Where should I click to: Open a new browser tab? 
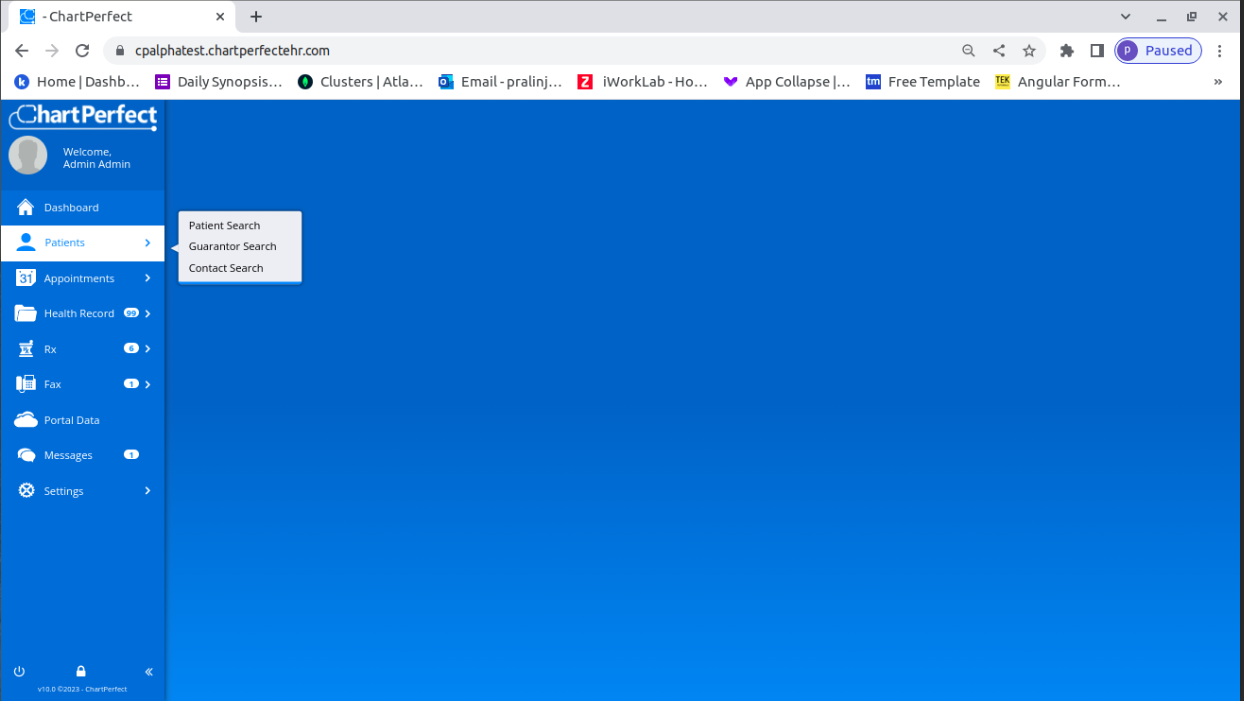(256, 17)
